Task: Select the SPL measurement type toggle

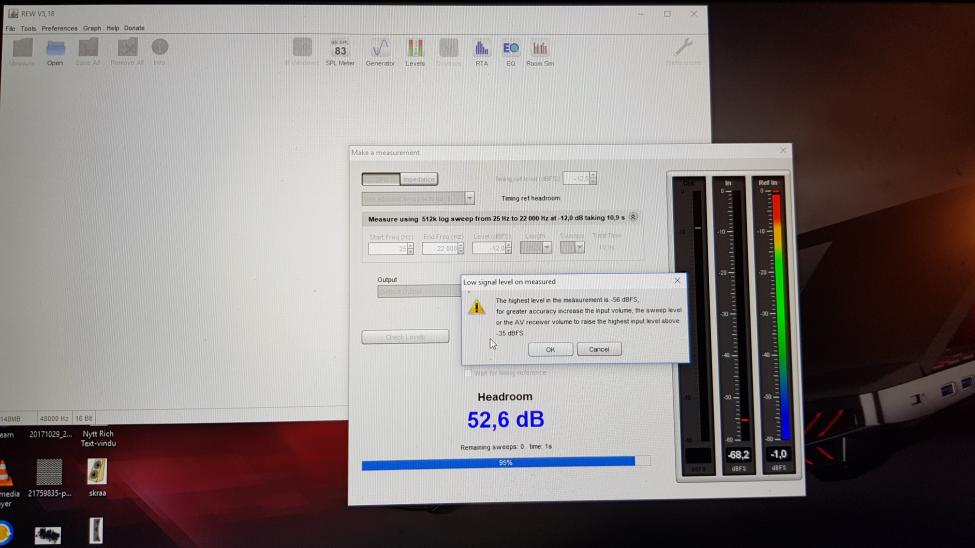Action: pos(381,179)
